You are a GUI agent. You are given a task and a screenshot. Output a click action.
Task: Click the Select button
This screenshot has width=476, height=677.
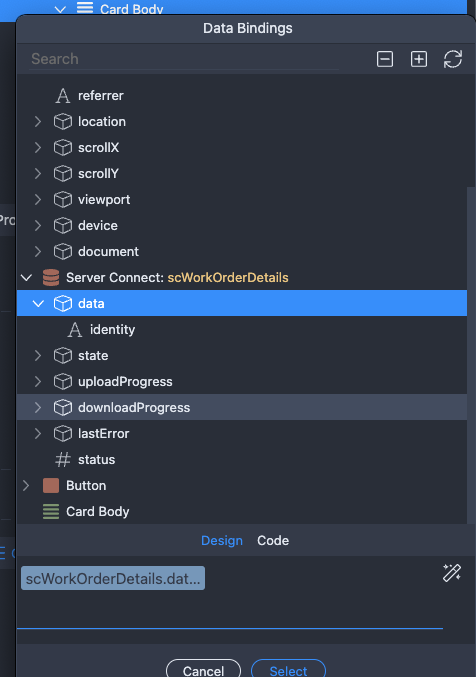(x=288, y=670)
